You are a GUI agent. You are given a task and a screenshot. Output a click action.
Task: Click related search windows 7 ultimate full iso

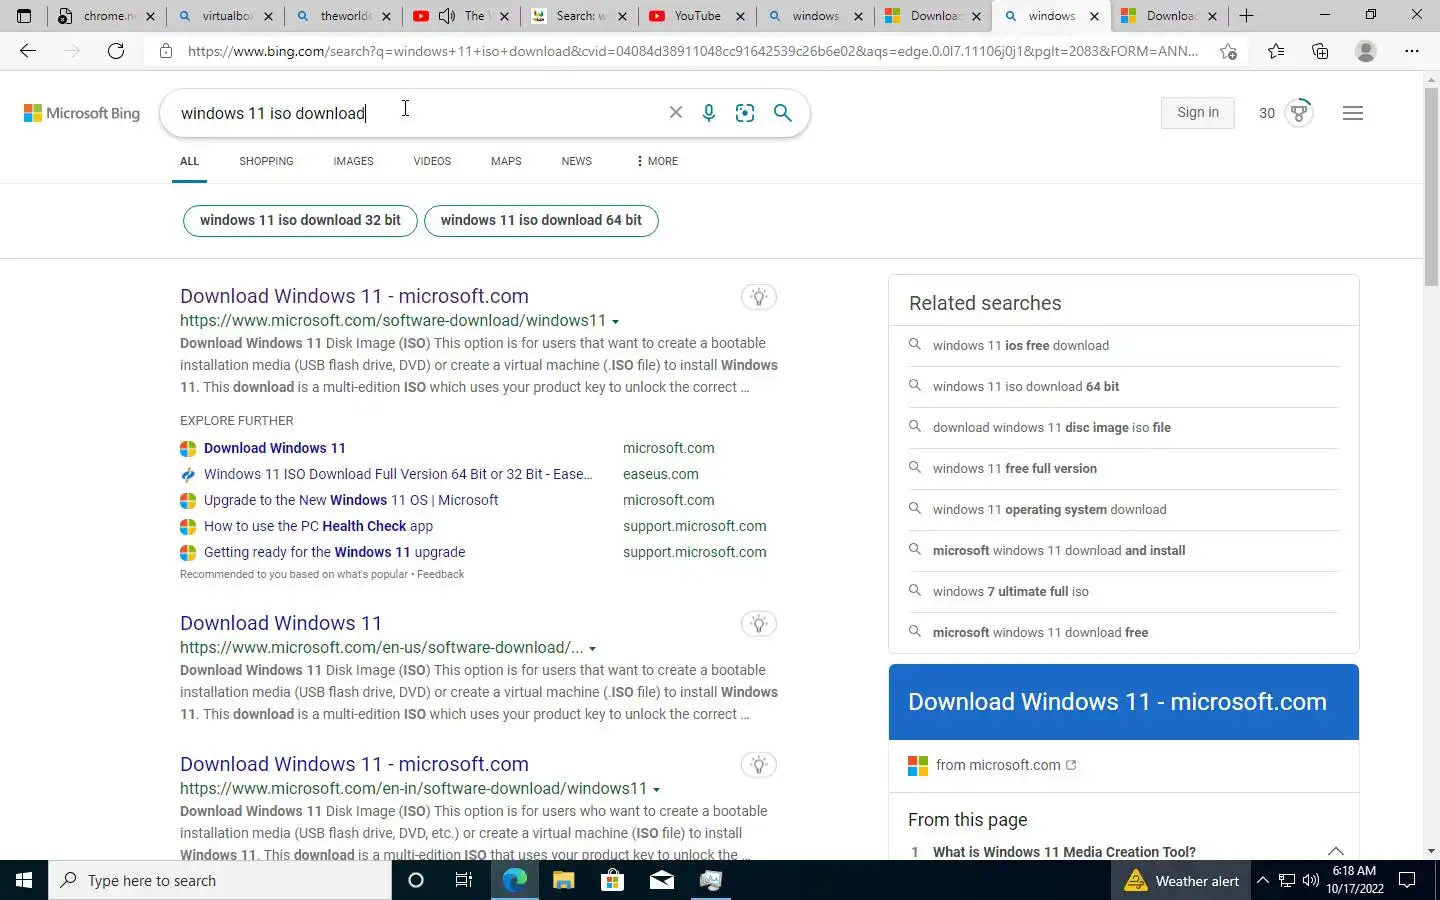[x=1010, y=591]
